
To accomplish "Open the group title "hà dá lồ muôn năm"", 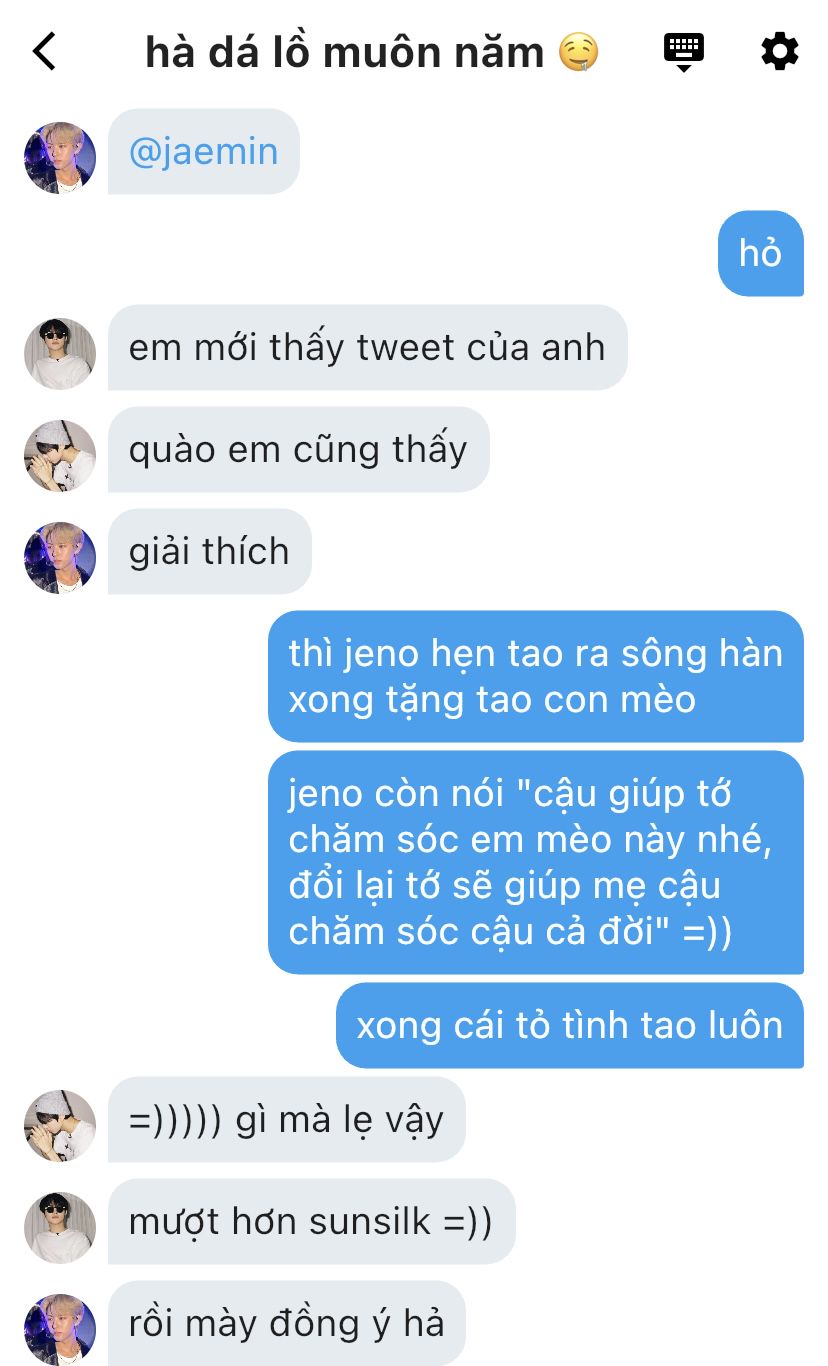I will tap(345, 52).
